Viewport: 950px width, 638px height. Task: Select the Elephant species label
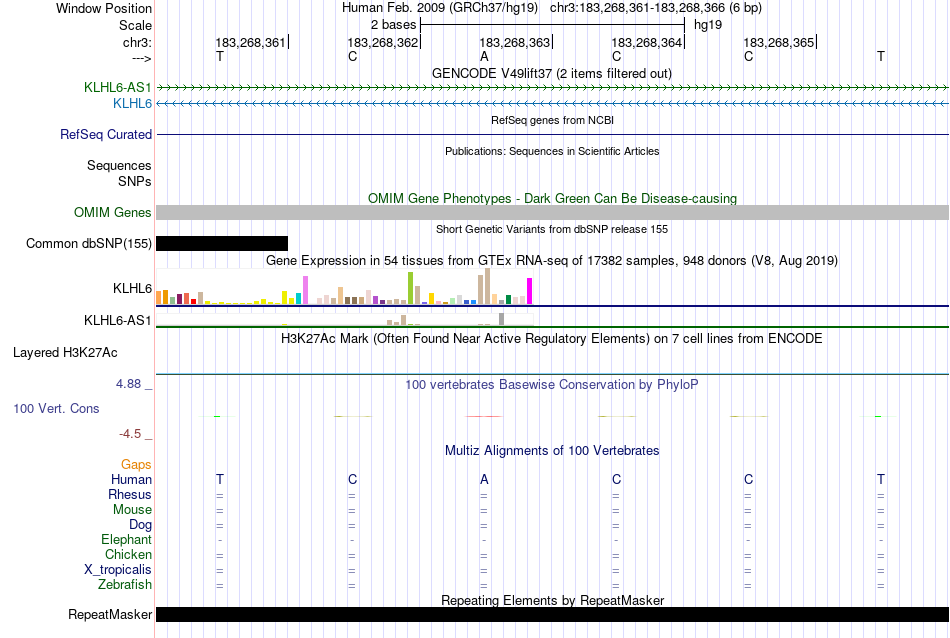(126, 539)
